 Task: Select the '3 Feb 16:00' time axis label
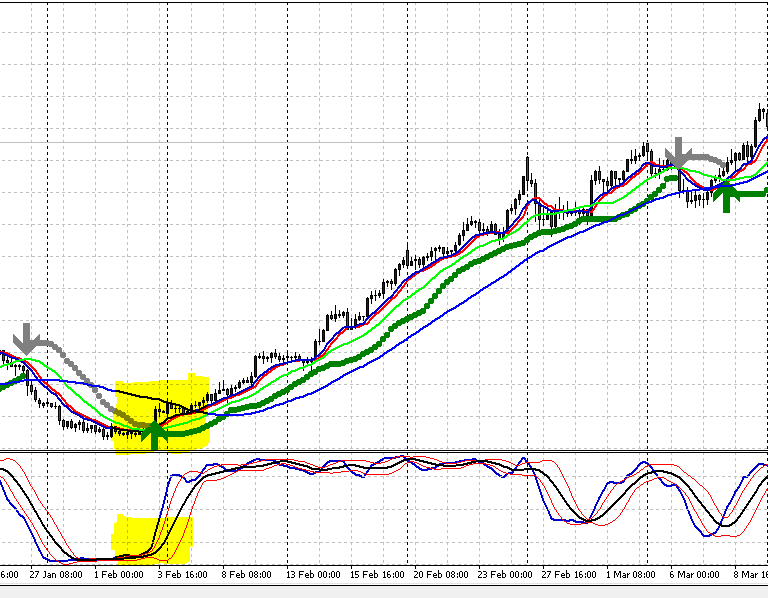click(183, 574)
